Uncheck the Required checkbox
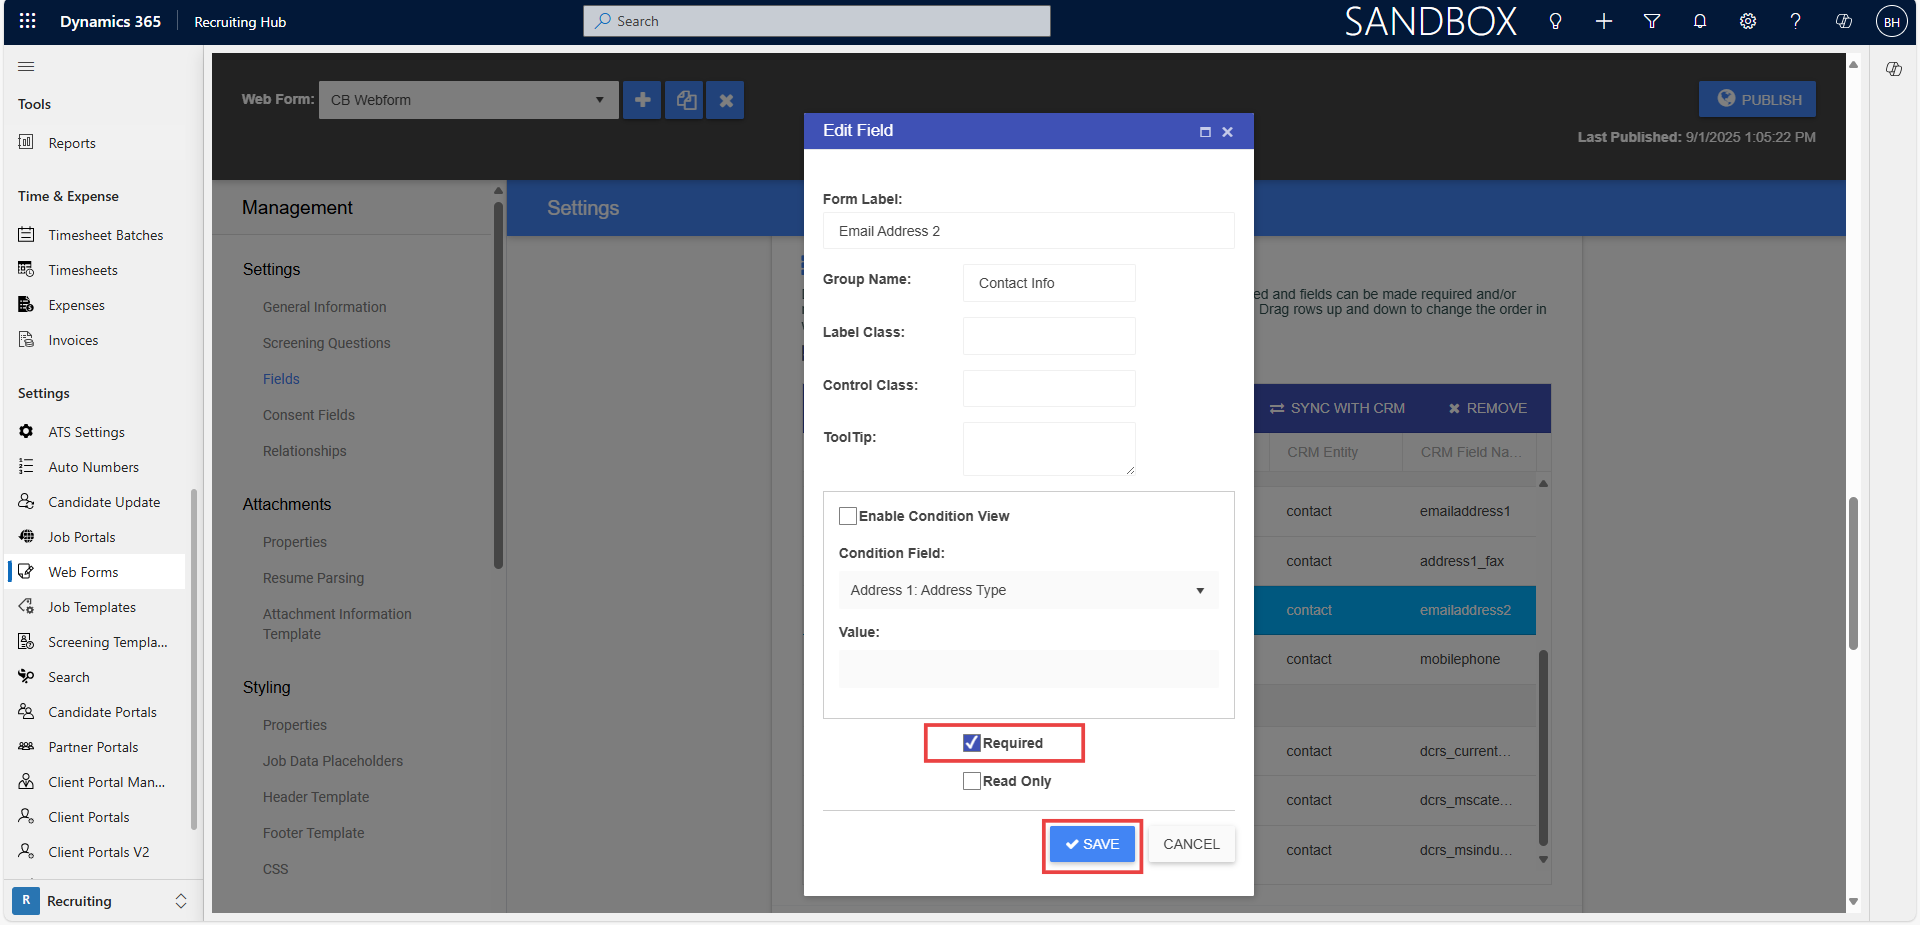This screenshot has width=1920, height=925. [970, 742]
